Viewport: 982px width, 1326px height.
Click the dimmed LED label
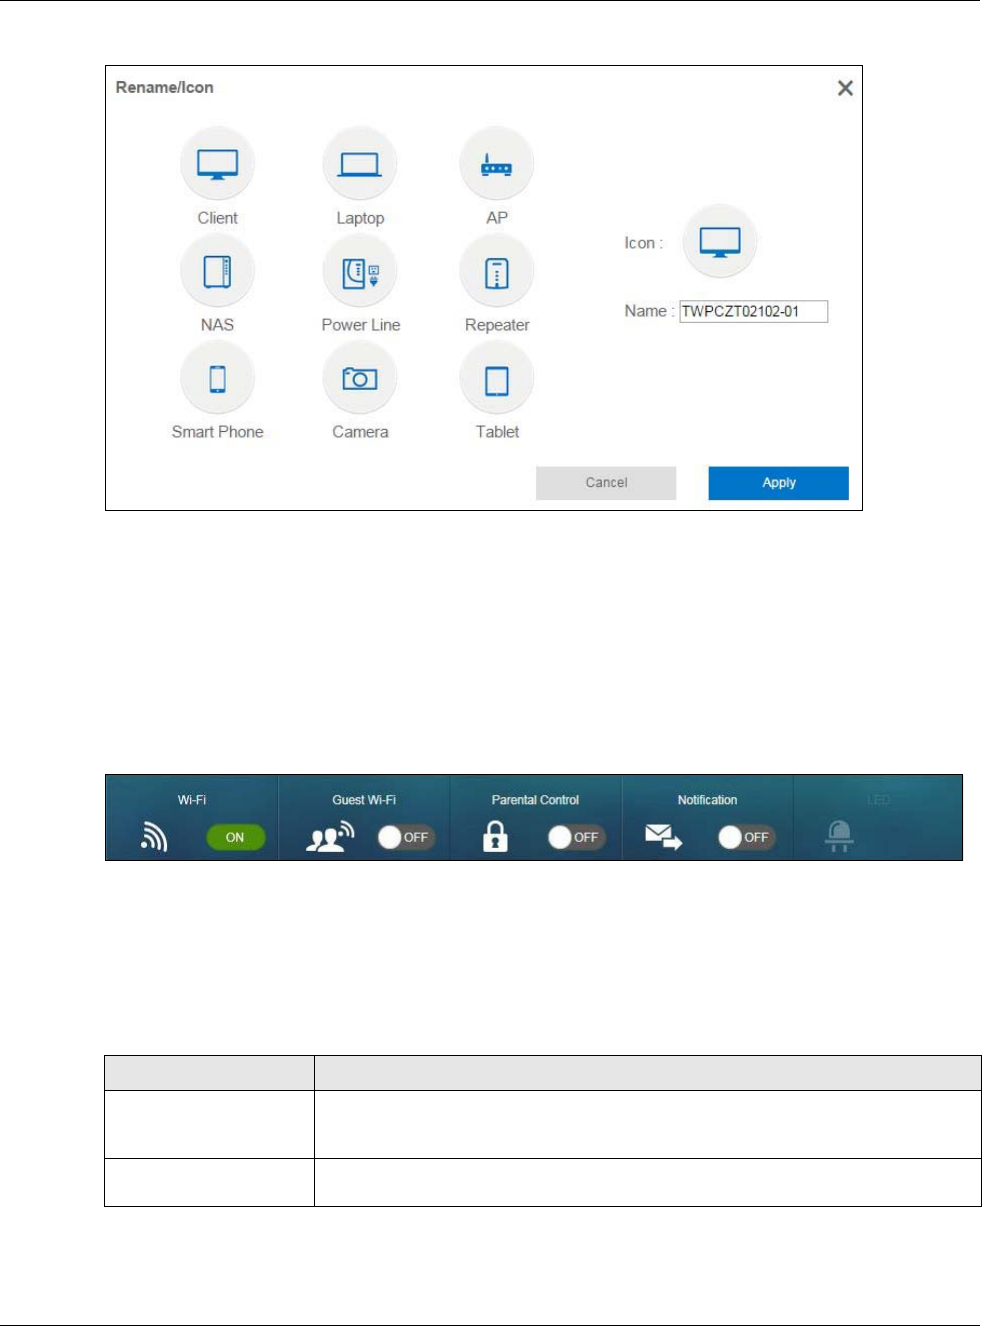pos(878,800)
